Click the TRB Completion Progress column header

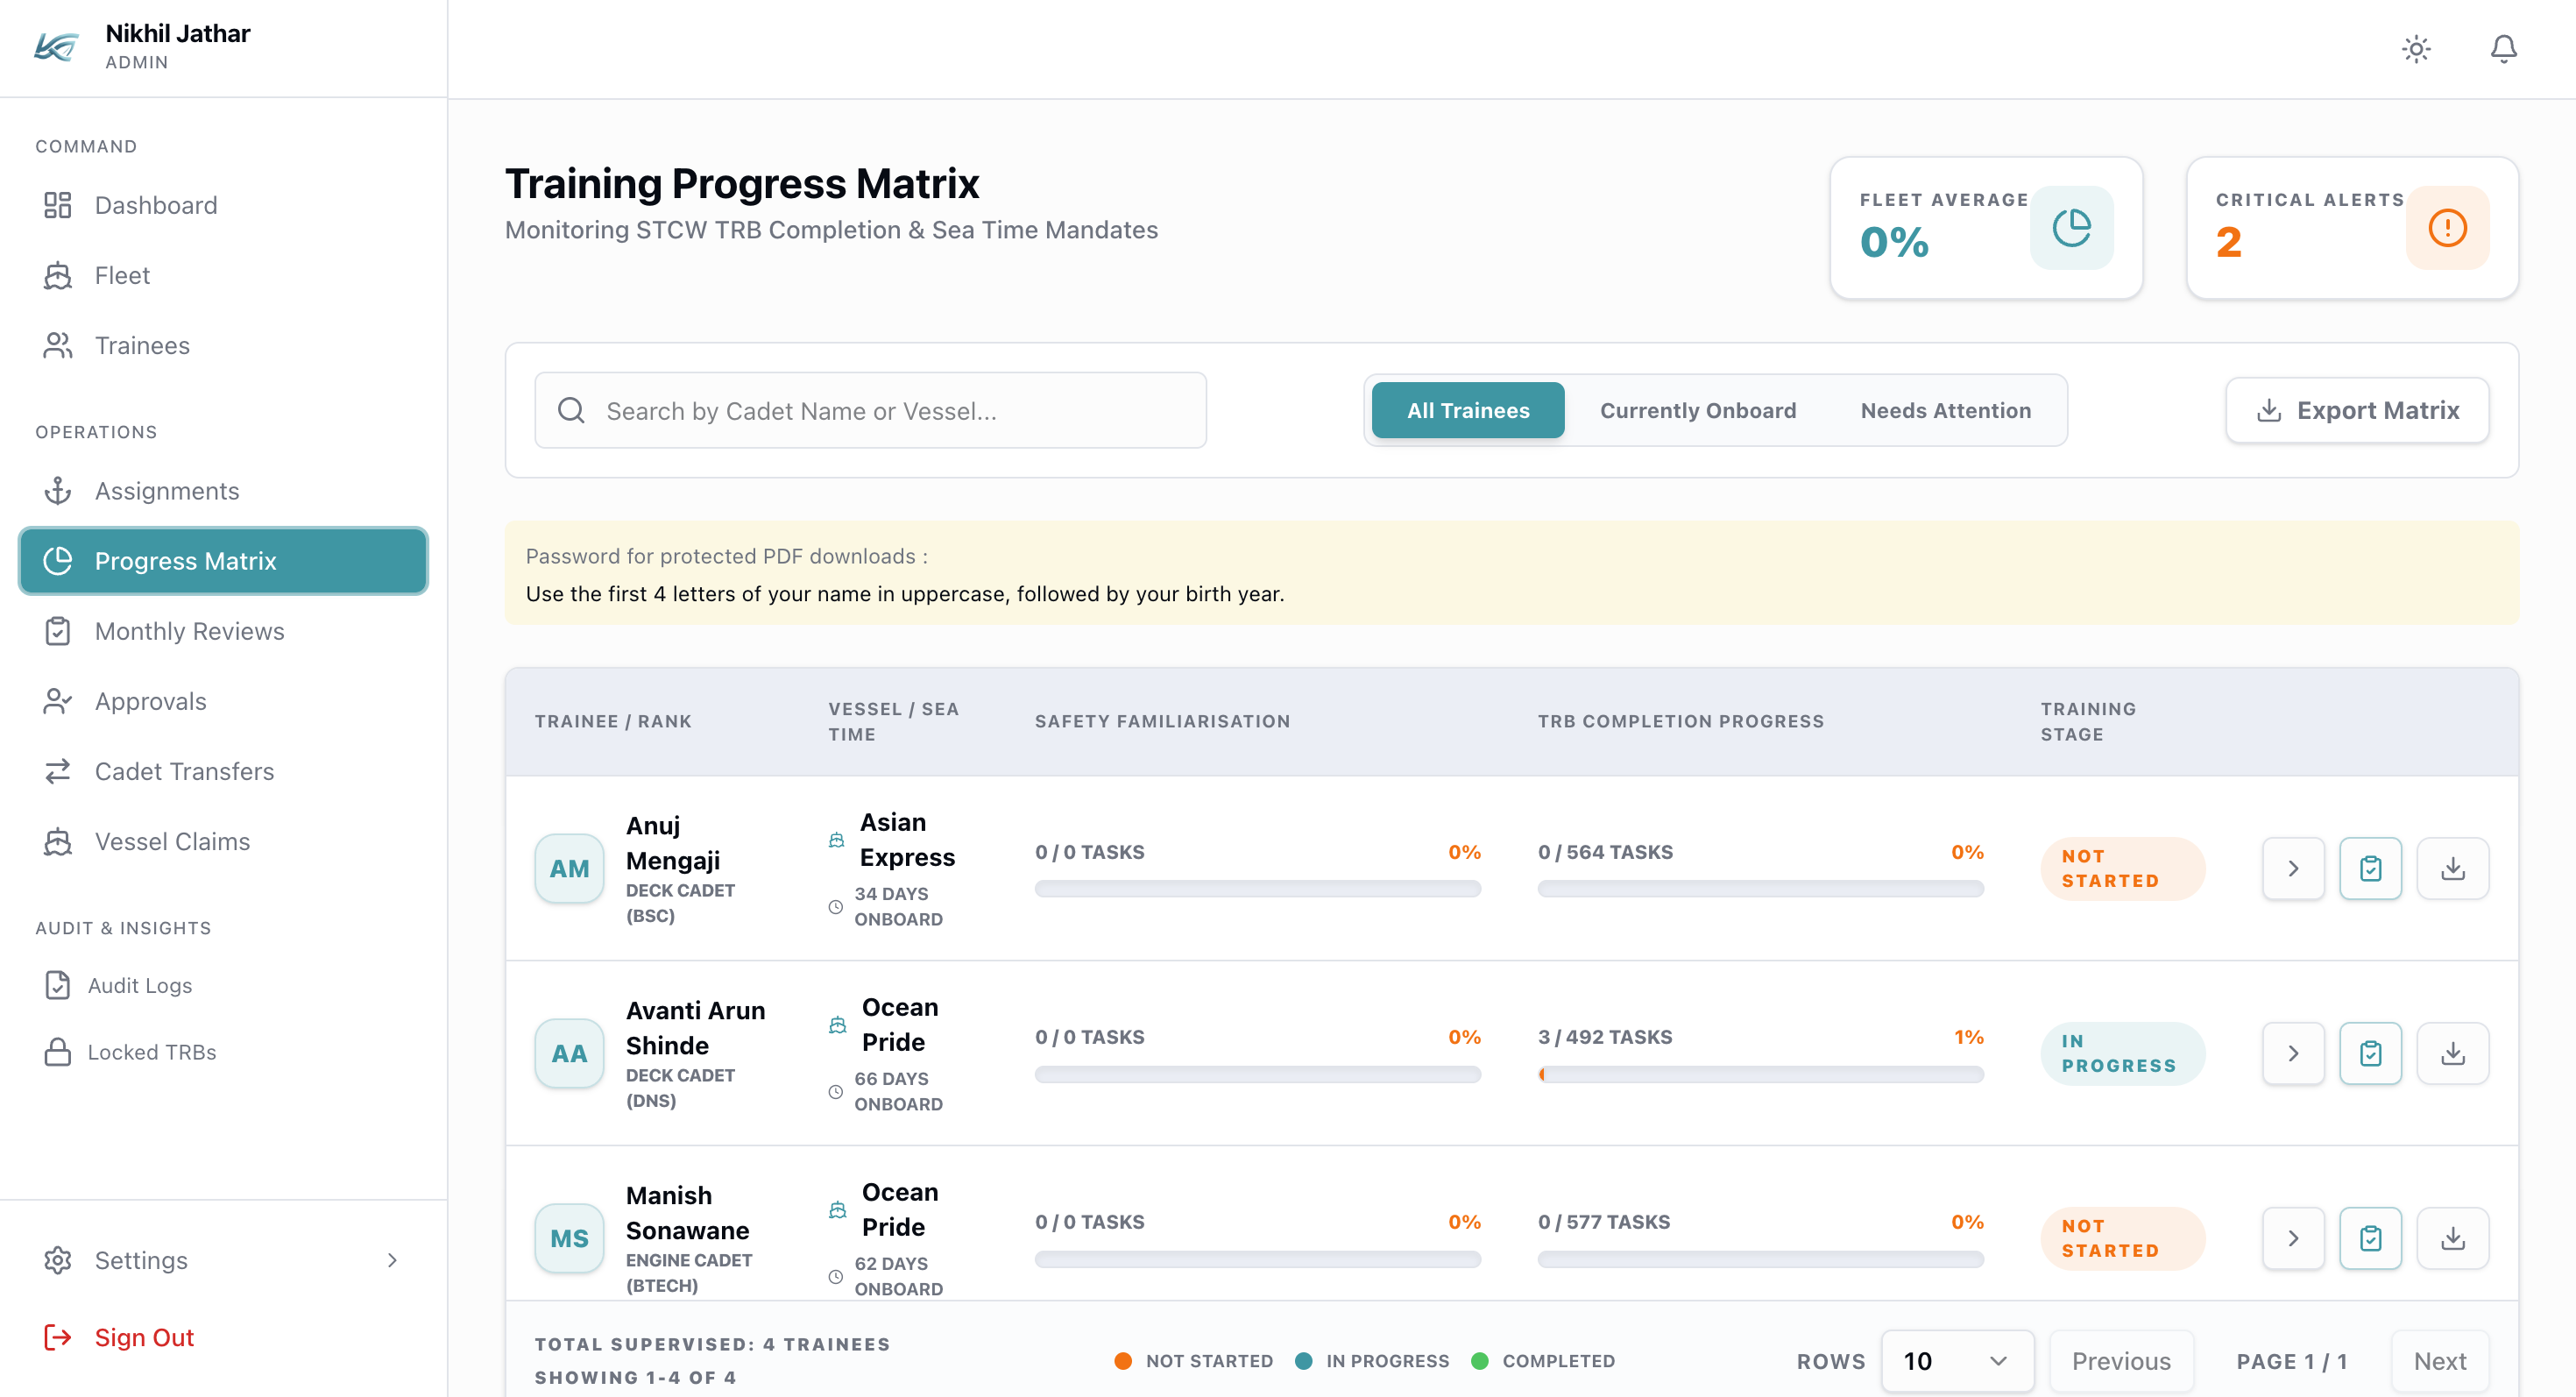[x=1680, y=721]
